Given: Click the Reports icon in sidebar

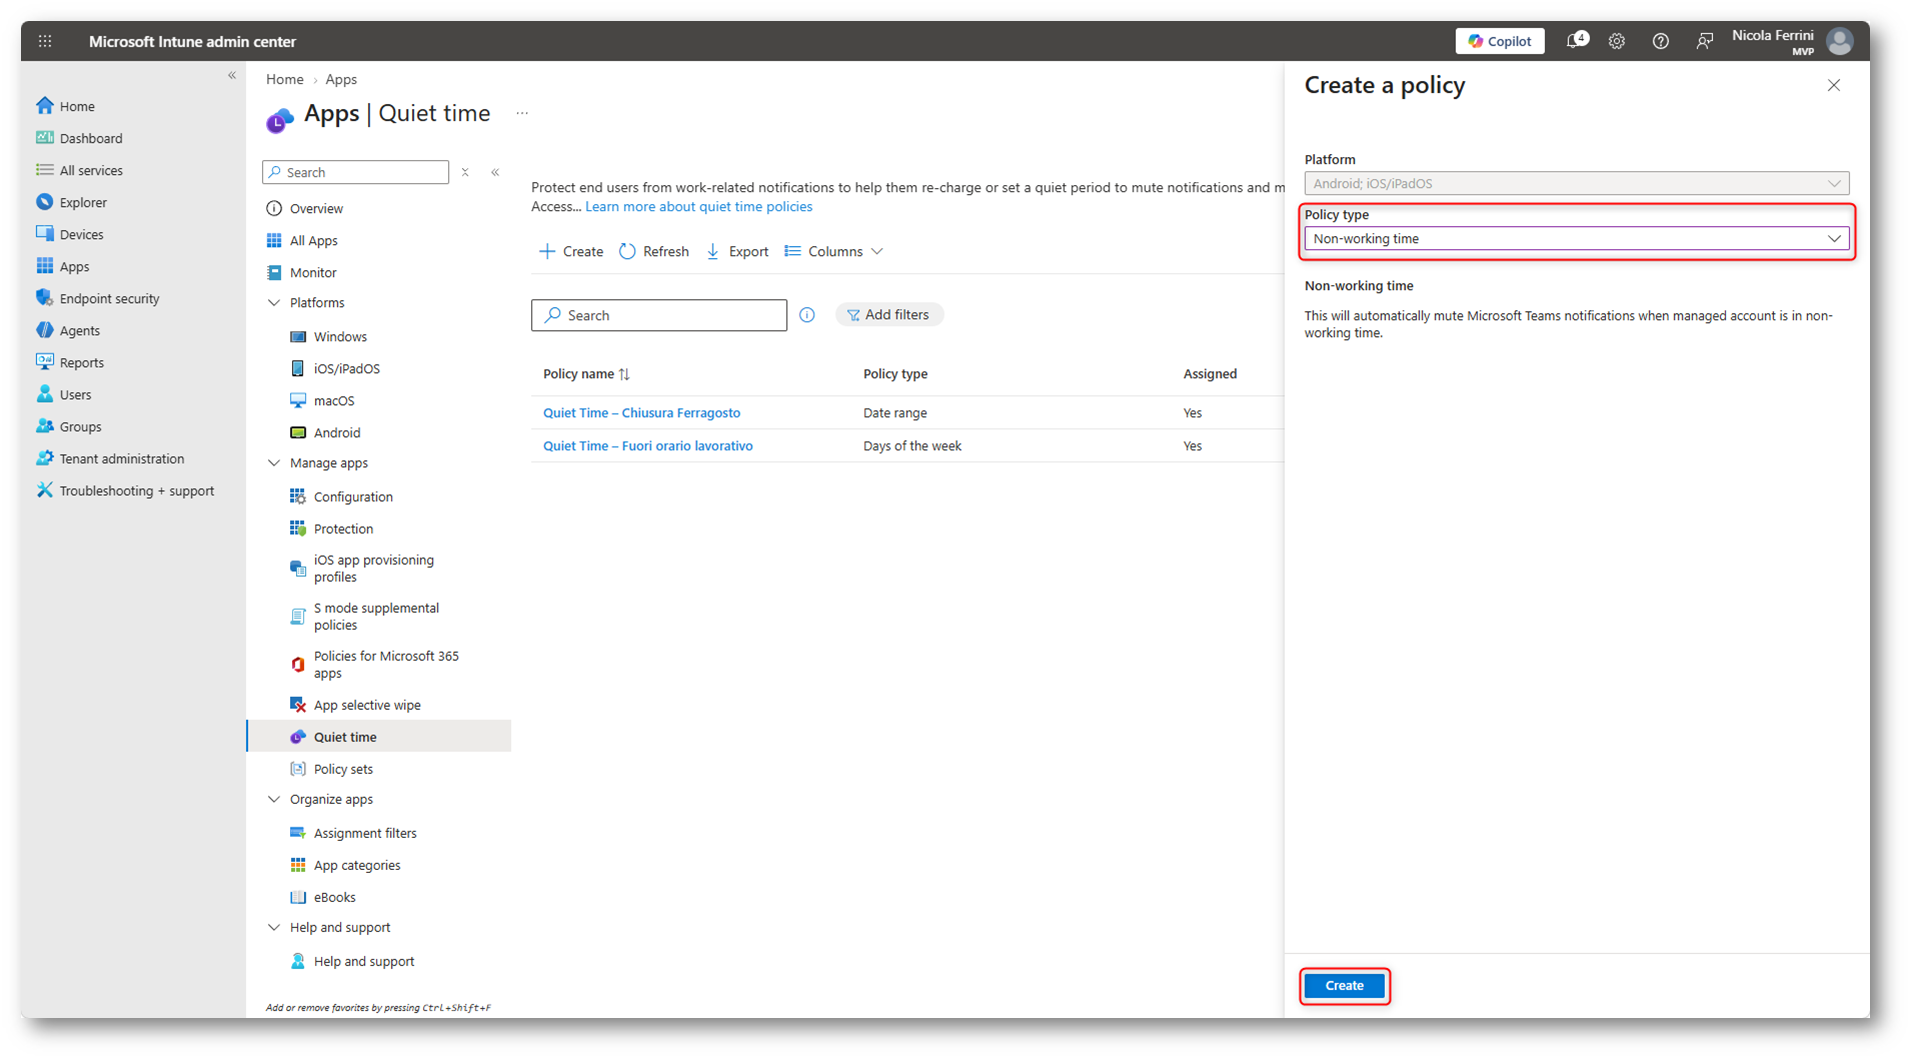Looking at the screenshot, I should pos(45,362).
